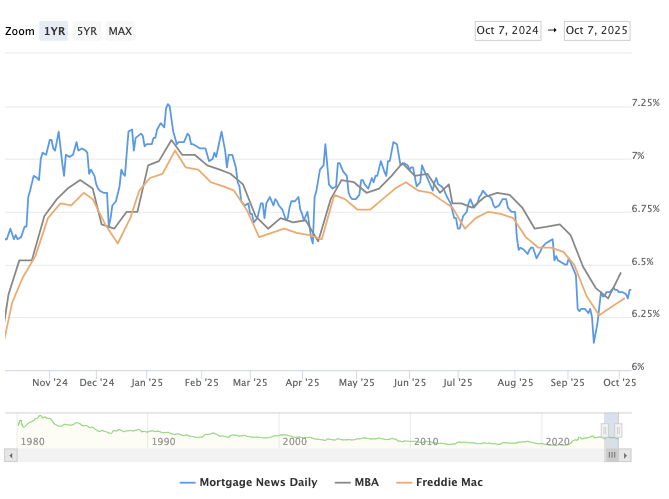This screenshot has width=669, height=499.
Task: Select the 1YR zoom range
Action: (x=54, y=31)
